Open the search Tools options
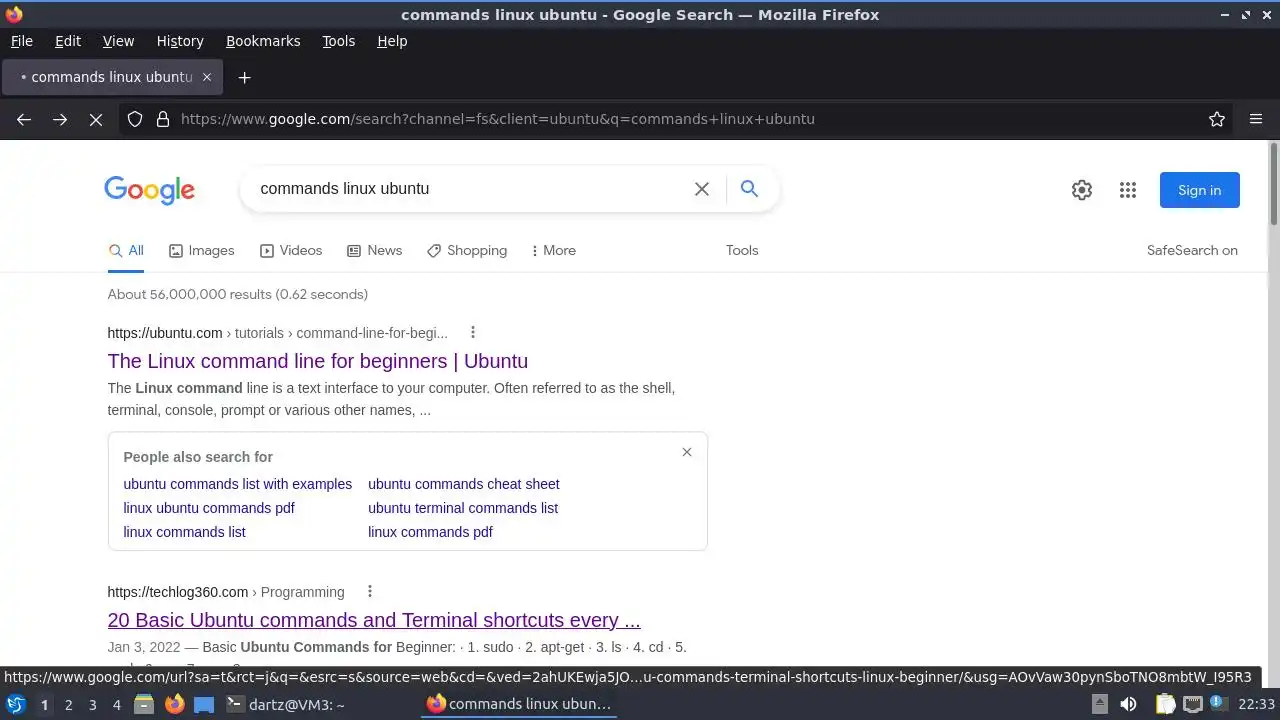This screenshot has height=720, width=1280. pos(742,251)
